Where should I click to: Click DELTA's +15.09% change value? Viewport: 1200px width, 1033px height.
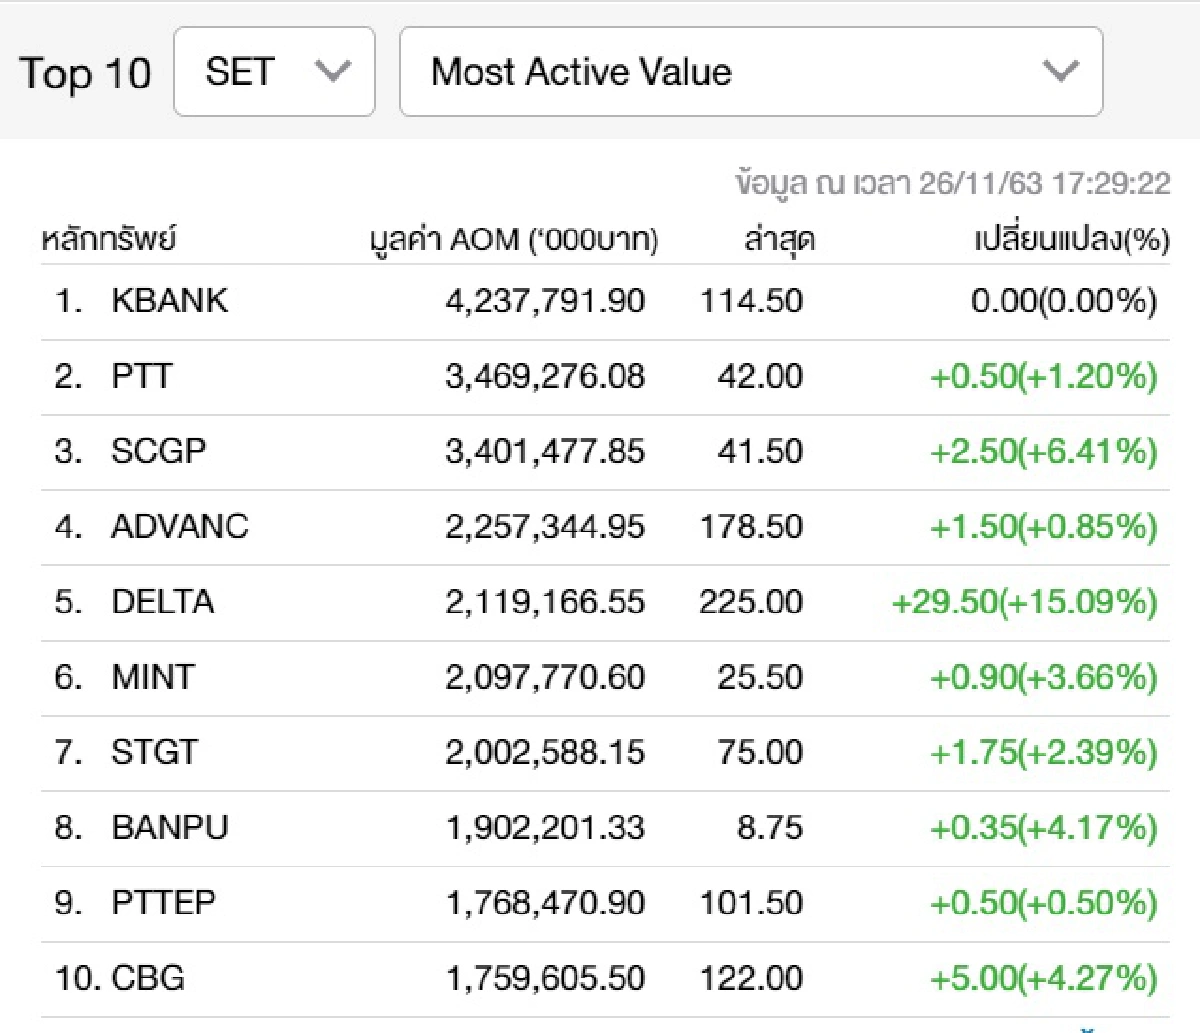pyautogui.click(x=1024, y=602)
